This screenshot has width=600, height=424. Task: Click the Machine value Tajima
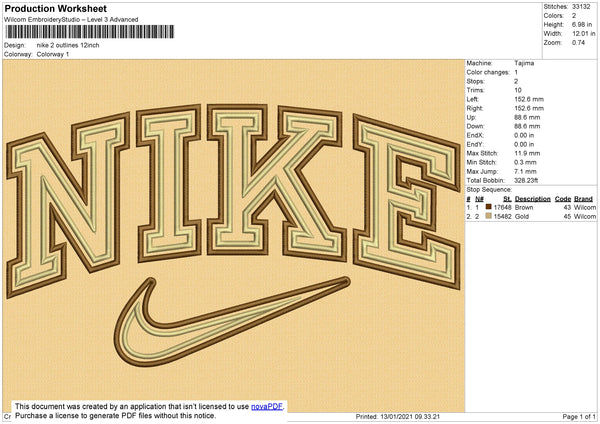524,63
